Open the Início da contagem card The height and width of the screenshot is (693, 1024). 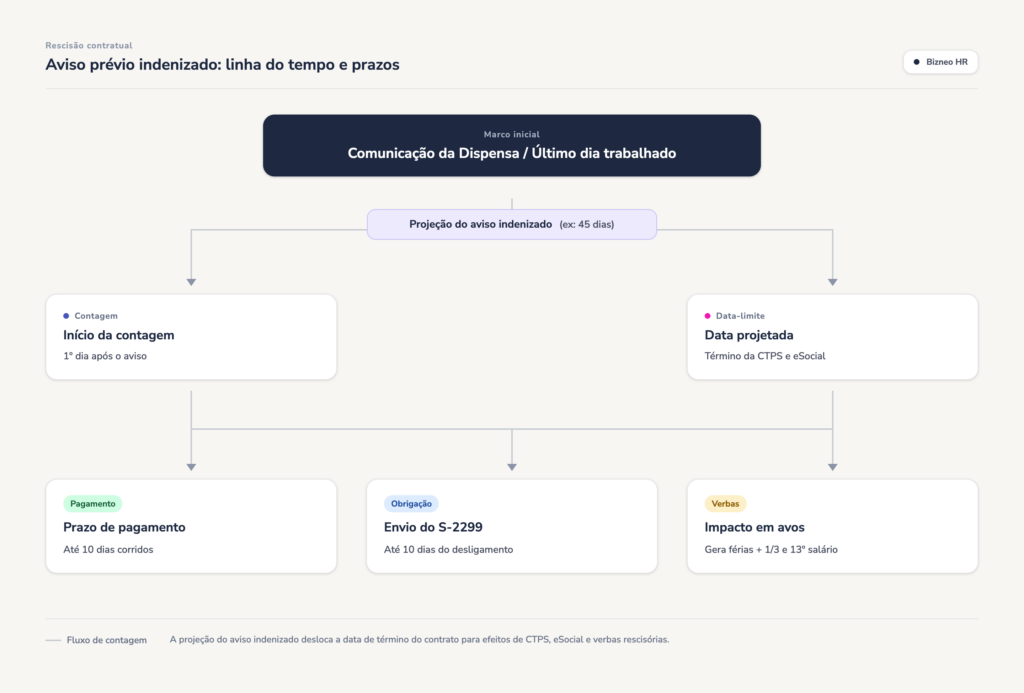coord(191,337)
